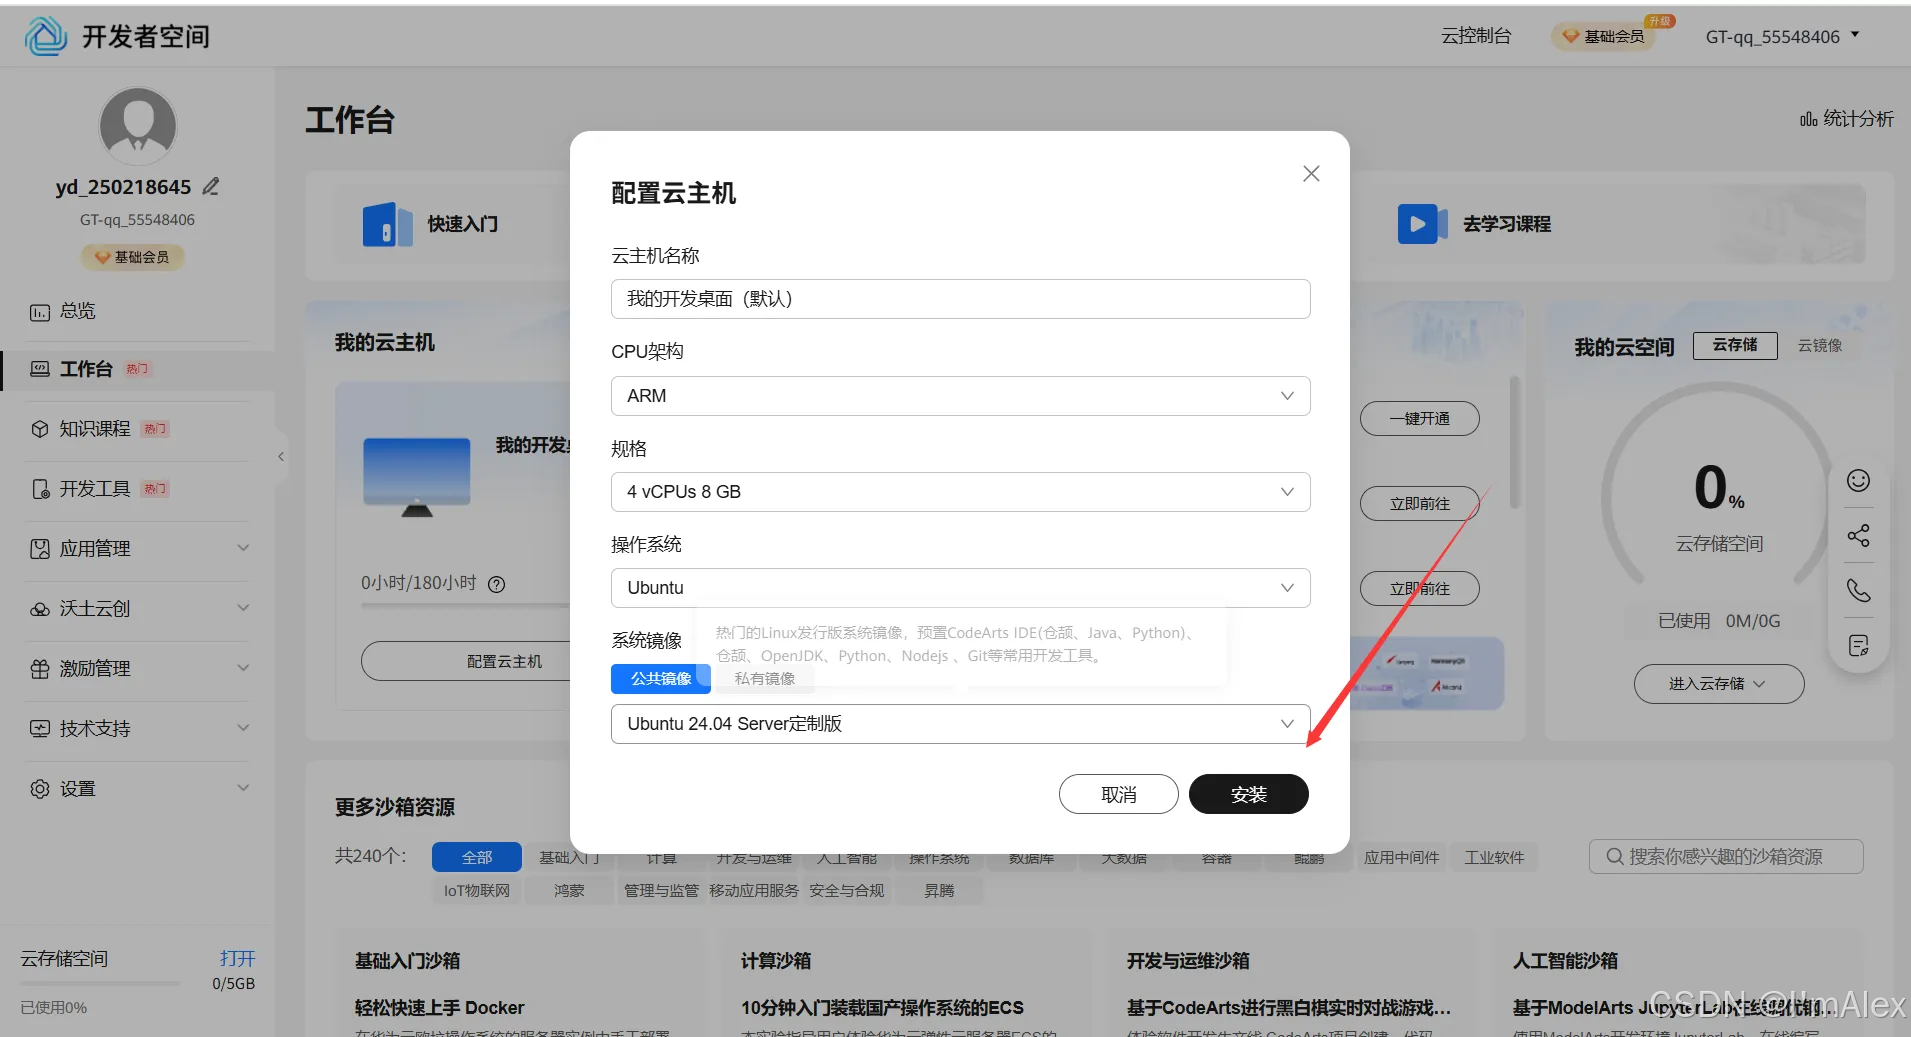Viewport: 1911px width, 1037px height.
Task: Click the share icon in floating sidebar
Action: [x=1859, y=536]
